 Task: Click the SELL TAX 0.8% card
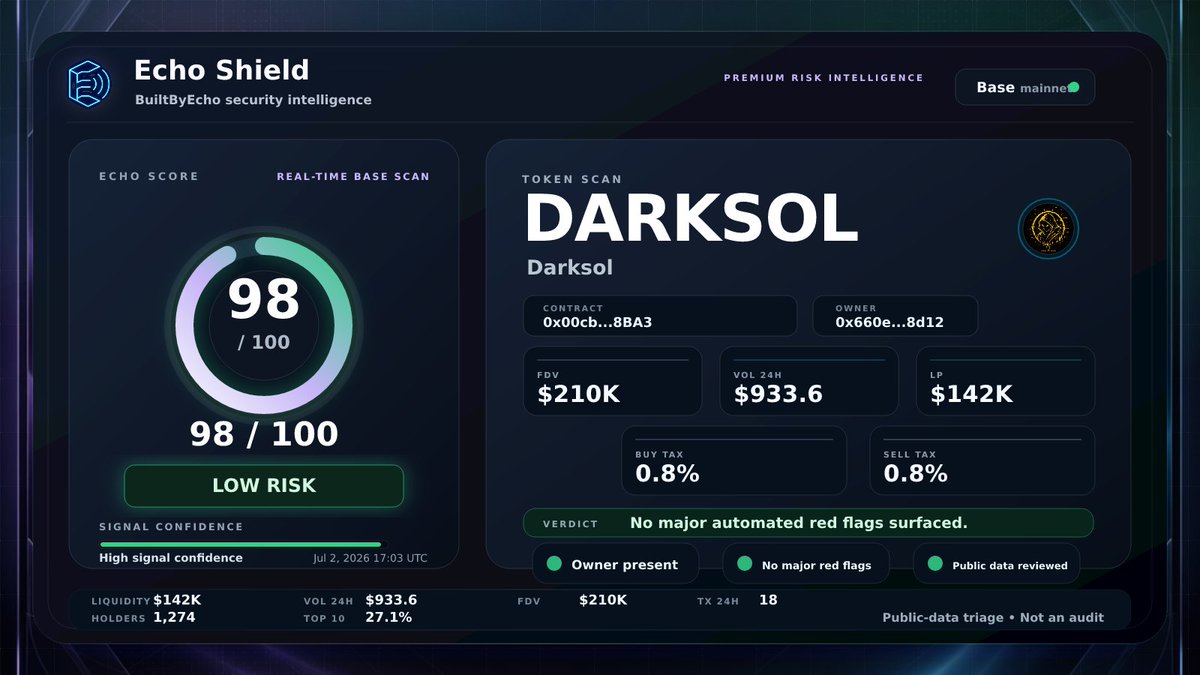[982, 460]
